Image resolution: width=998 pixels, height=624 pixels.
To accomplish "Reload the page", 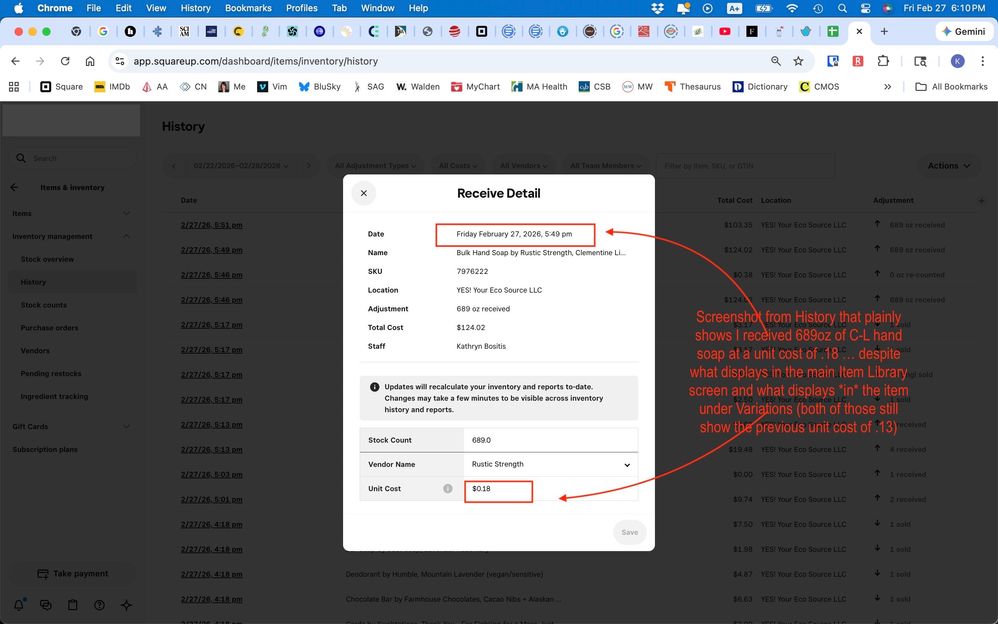I will pyautogui.click(x=65, y=61).
